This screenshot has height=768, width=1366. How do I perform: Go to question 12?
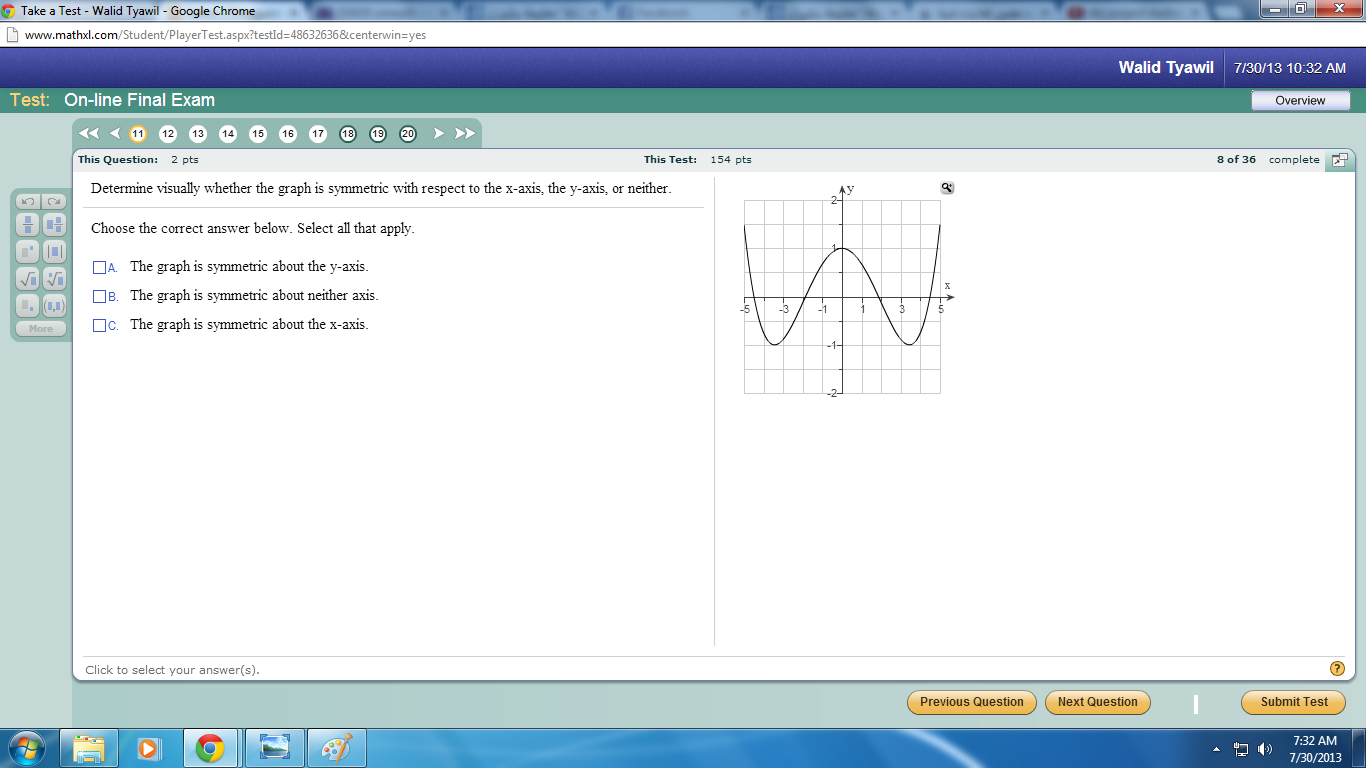[x=168, y=134]
